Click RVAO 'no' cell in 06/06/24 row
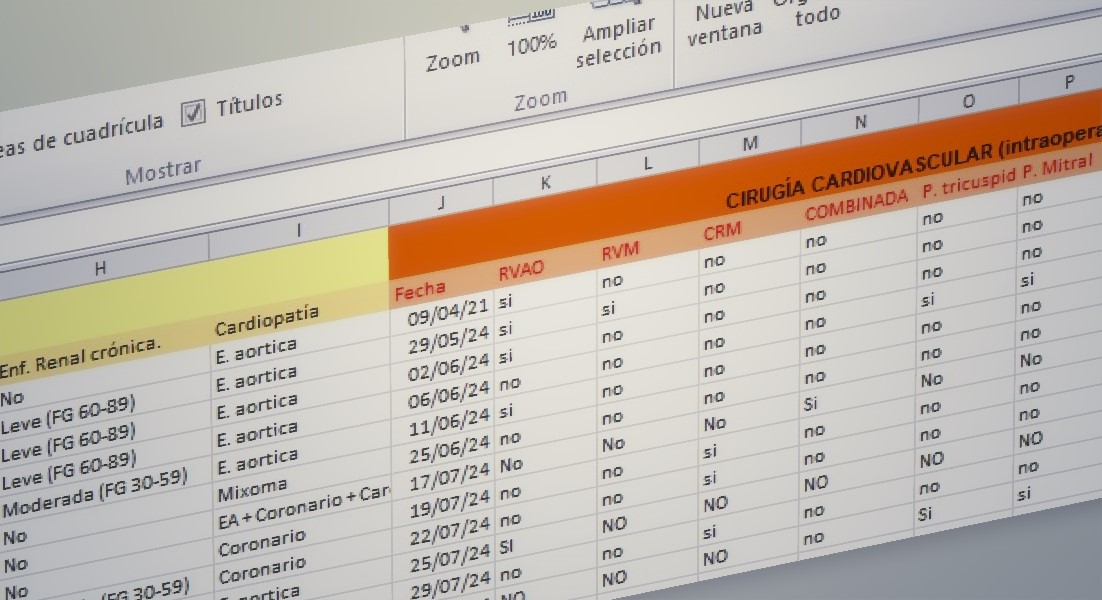Screen dimensions: 1102x600 coord(510,384)
